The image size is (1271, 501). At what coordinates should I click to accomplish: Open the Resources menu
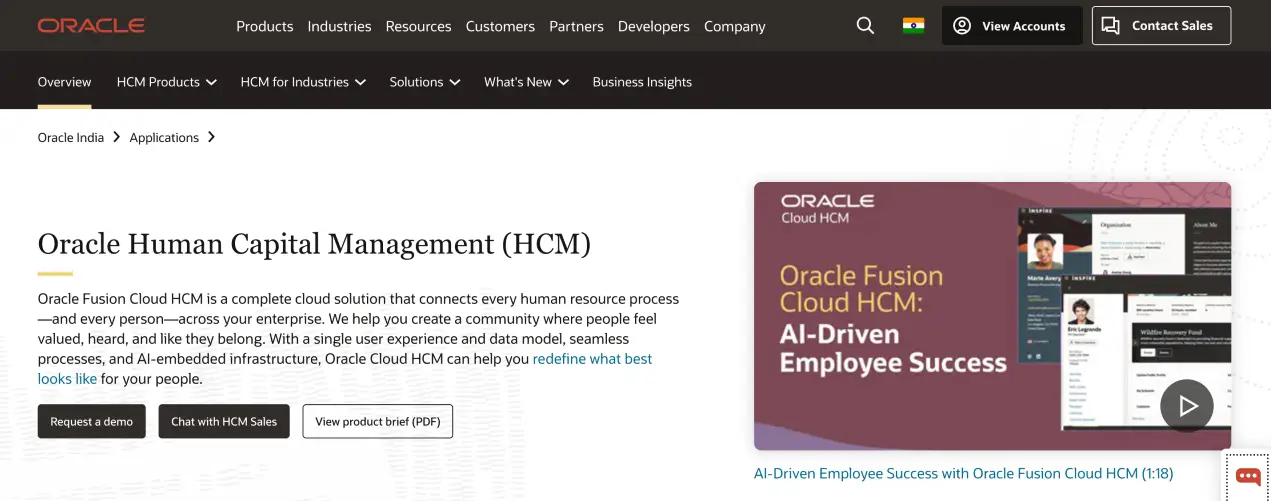(418, 26)
